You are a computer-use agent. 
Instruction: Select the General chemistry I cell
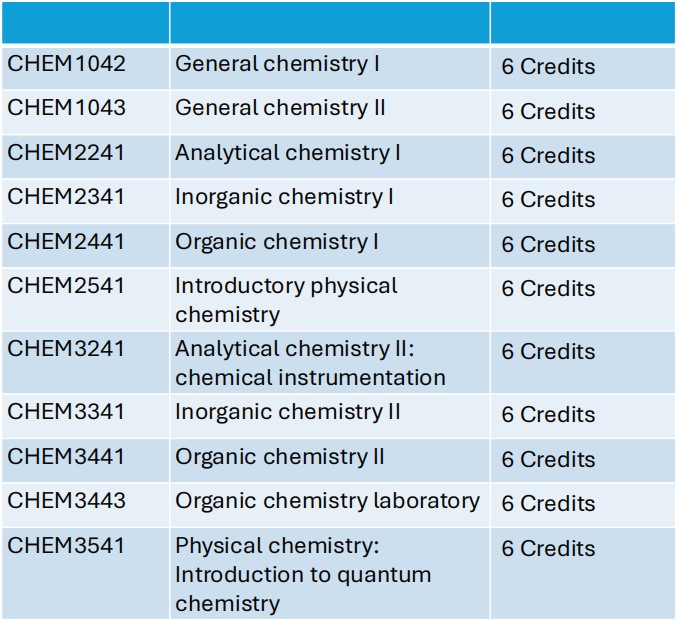click(x=278, y=64)
